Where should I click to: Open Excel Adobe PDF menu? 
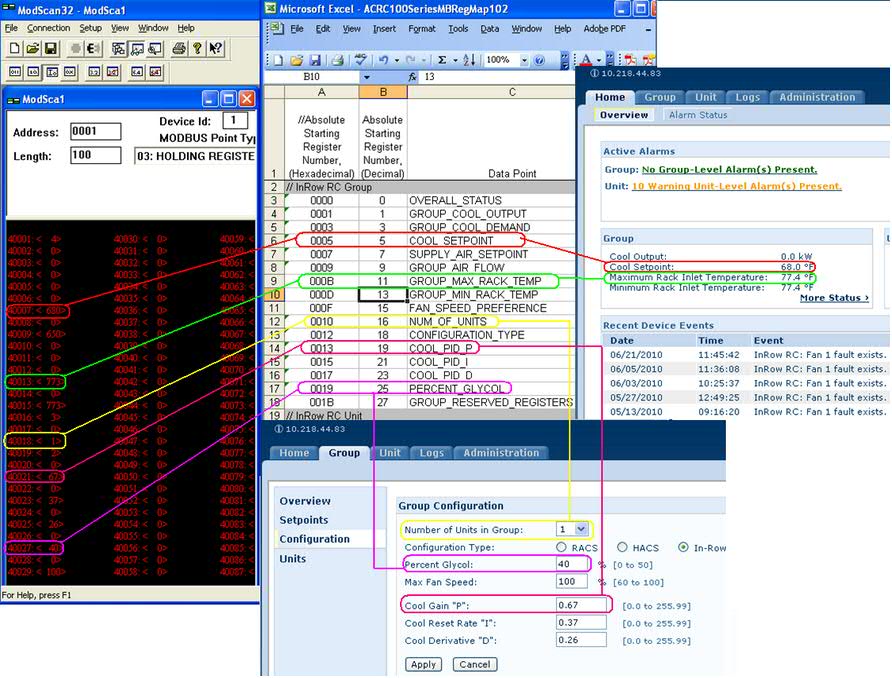604,28
